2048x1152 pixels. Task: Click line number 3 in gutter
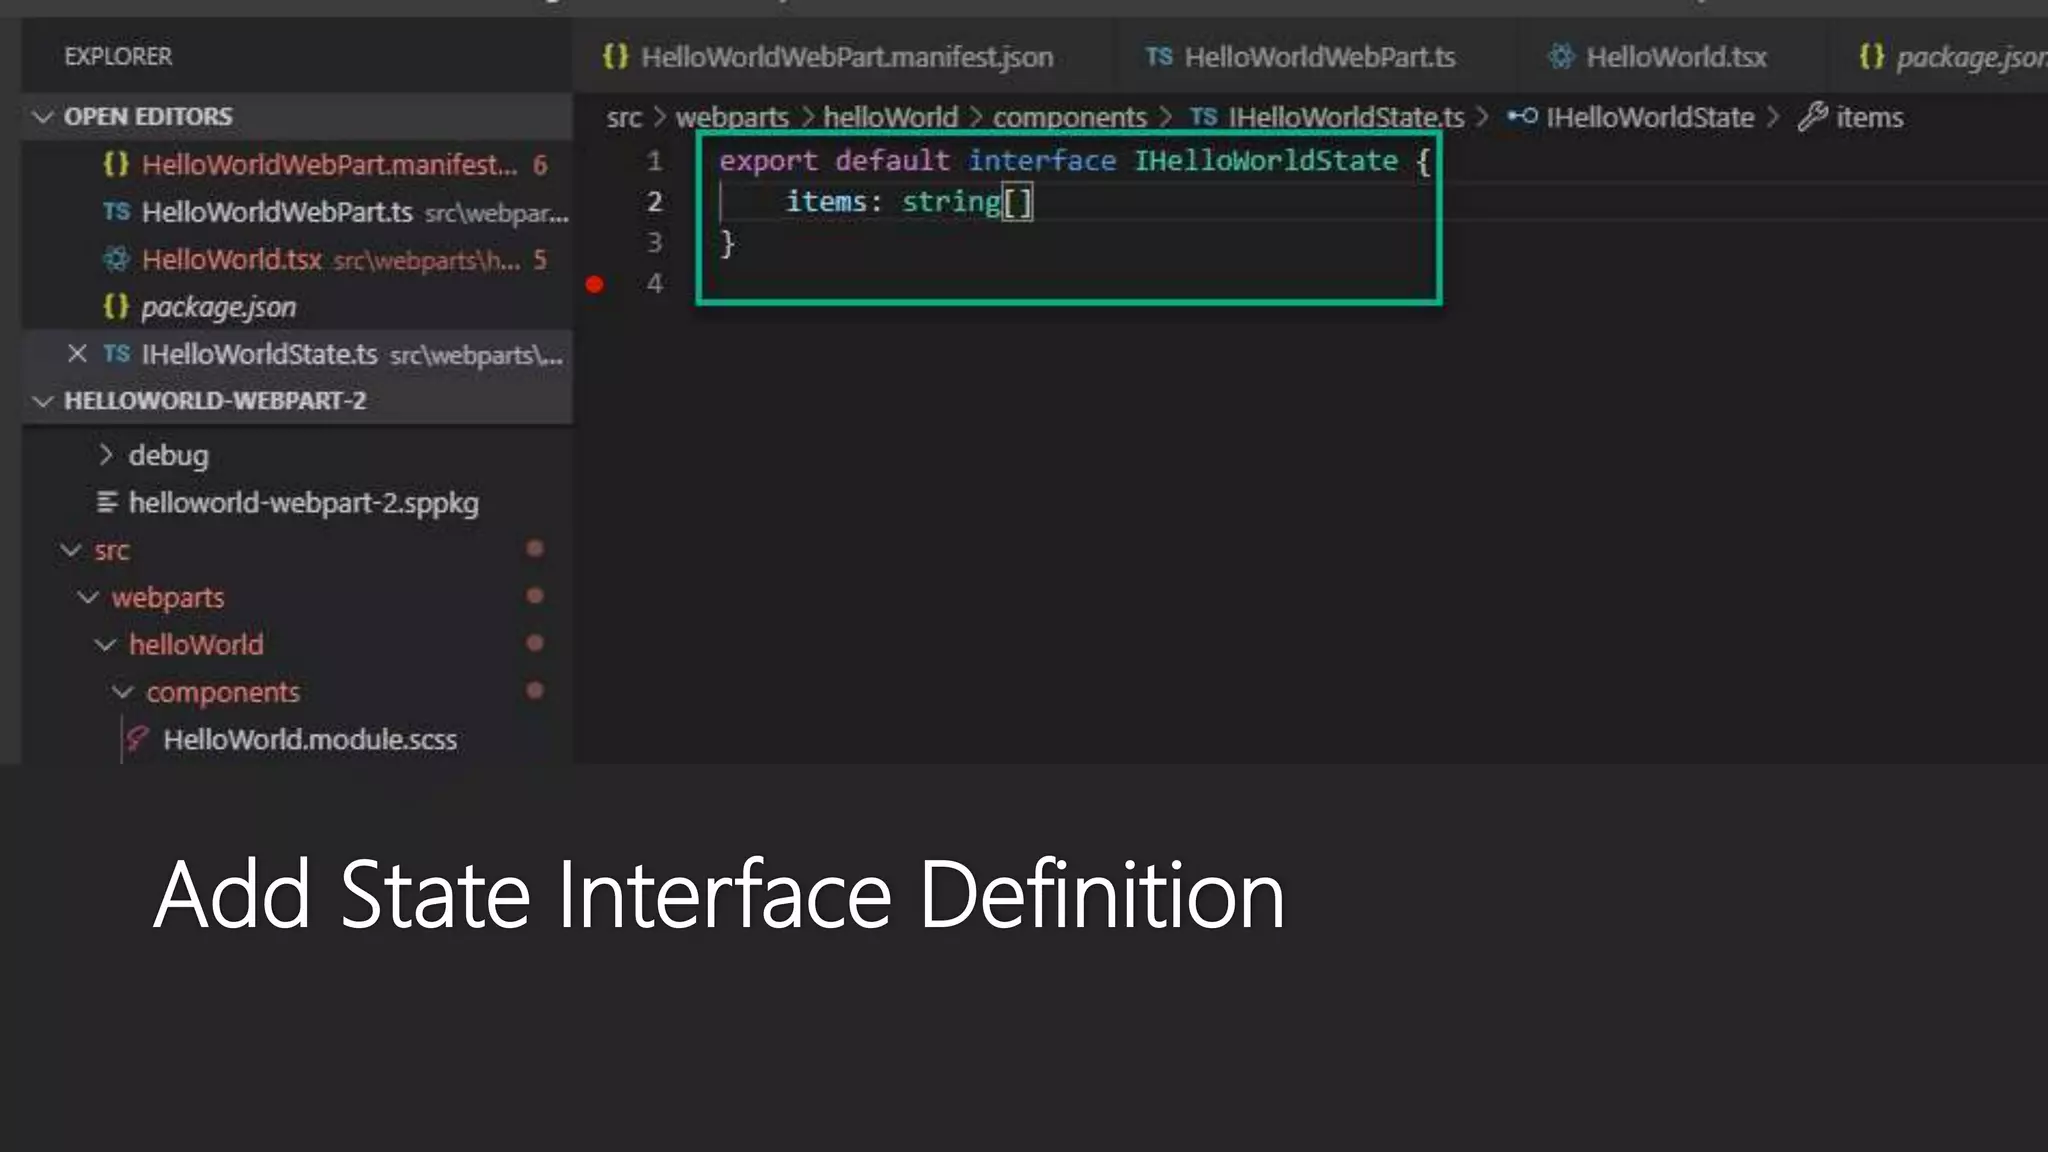pos(654,243)
